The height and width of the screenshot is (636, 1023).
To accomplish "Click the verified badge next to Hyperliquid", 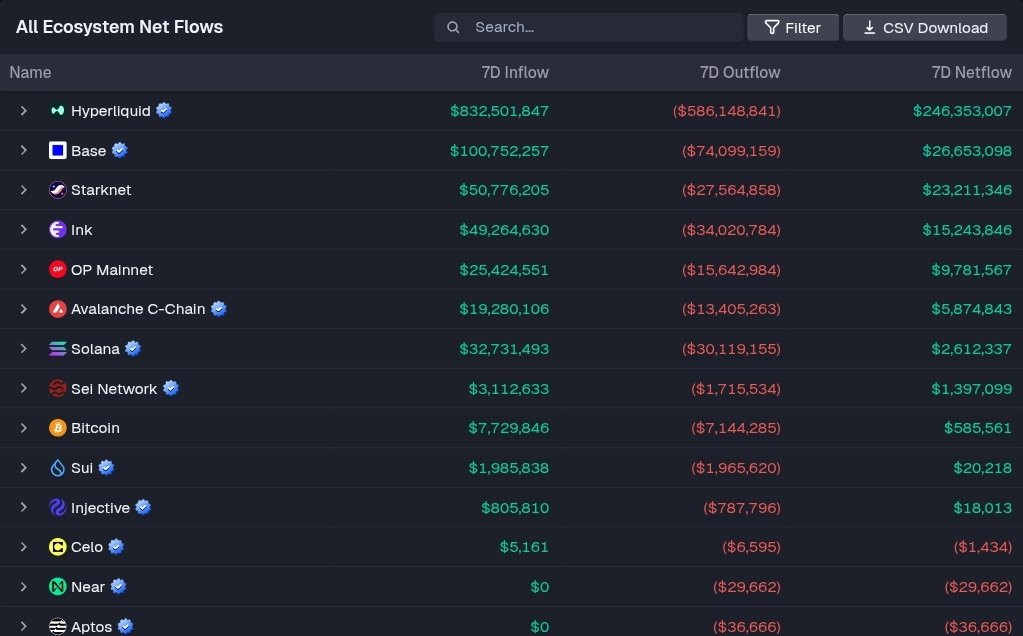I will pyautogui.click(x=164, y=110).
